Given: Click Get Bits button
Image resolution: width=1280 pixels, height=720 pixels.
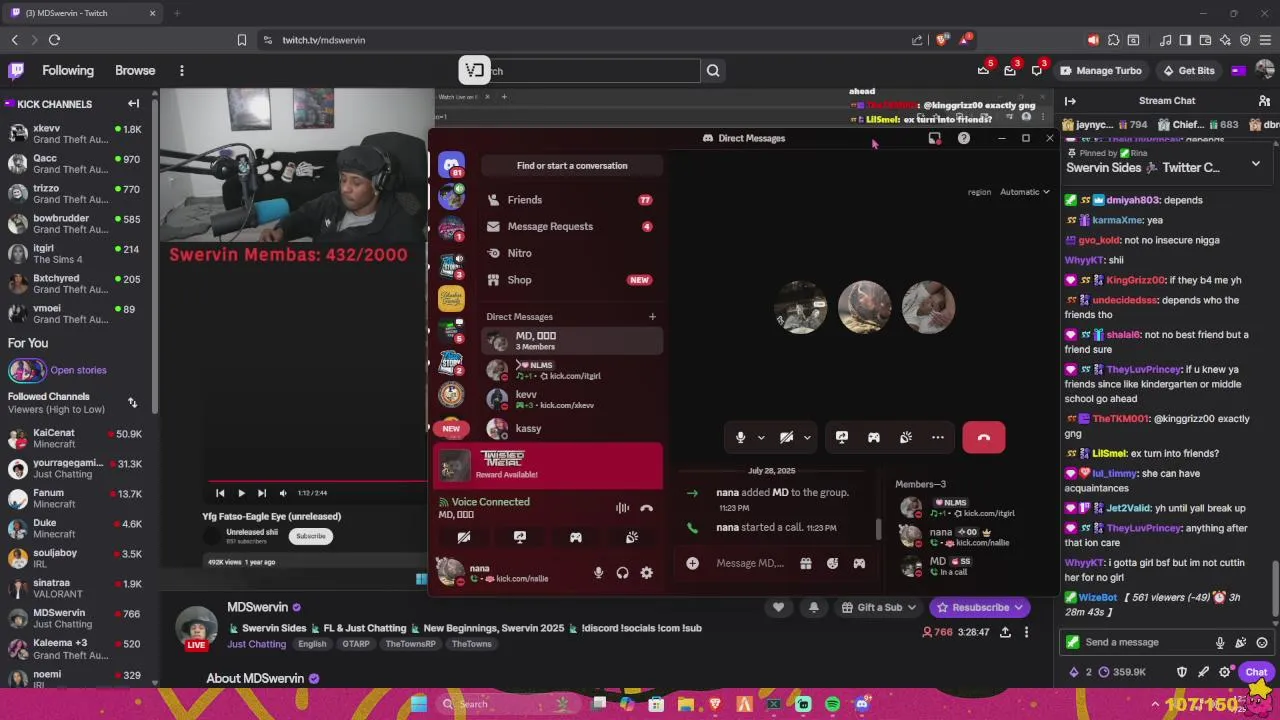Looking at the screenshot, I should (1188, 71).
